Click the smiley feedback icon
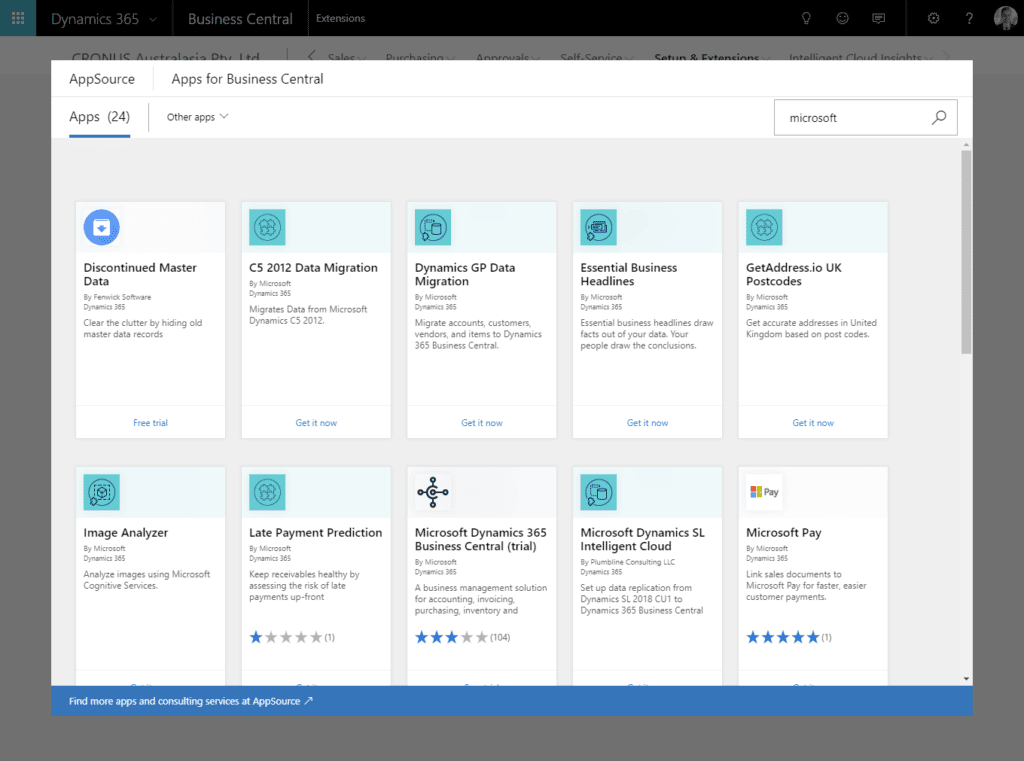The height and width of the screenshot is (761, 1024). (842, 18)
